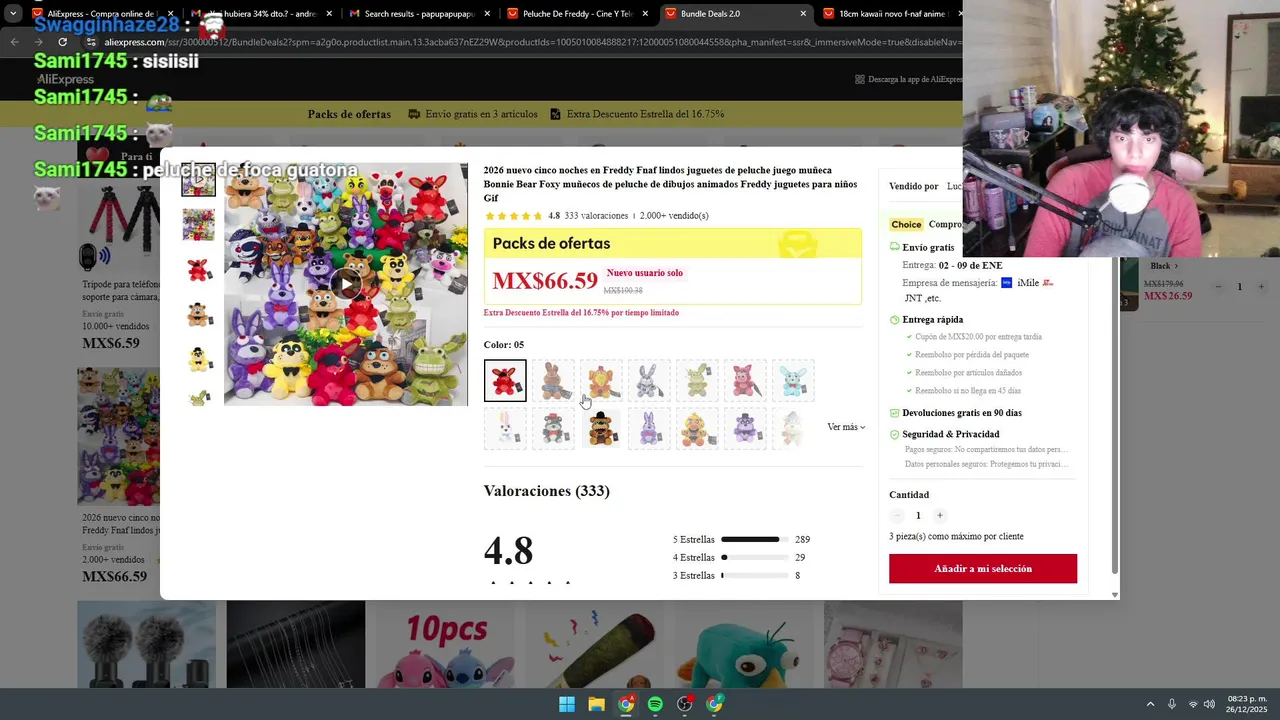Select the brown bunny plush color swatch
This screenshot has height=720, width=1280.
click(x=553, y=381)
